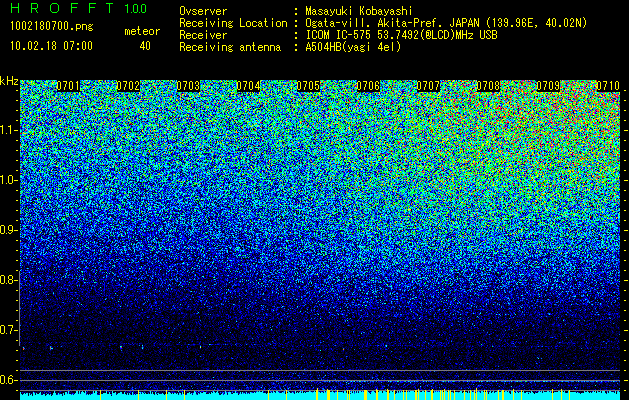Click the 'Ovserver' field label

[x=203, y=11]
